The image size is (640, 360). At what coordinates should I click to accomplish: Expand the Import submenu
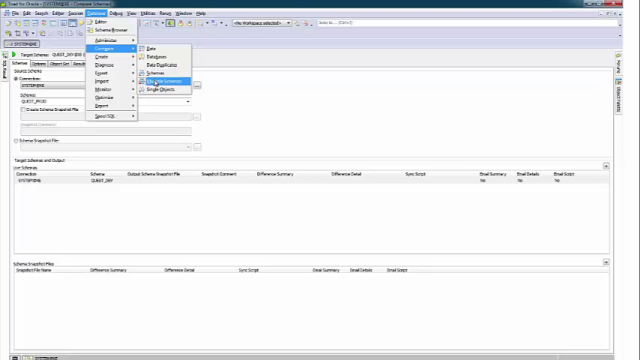(111, 81)
